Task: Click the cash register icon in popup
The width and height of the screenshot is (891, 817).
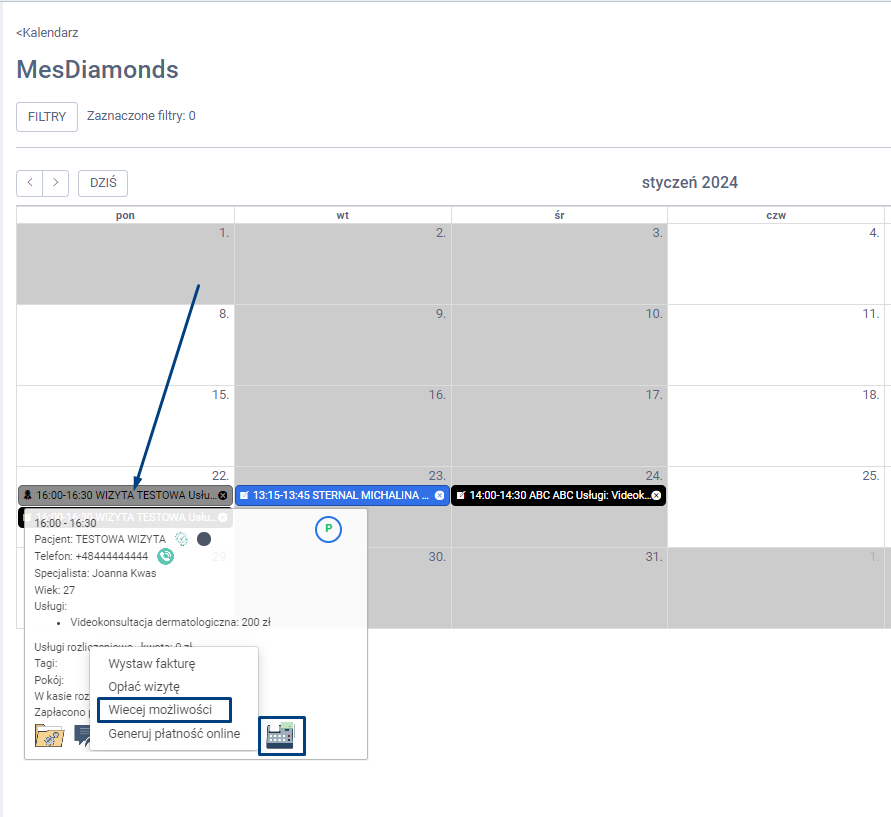Action: (x=281, y=735)
